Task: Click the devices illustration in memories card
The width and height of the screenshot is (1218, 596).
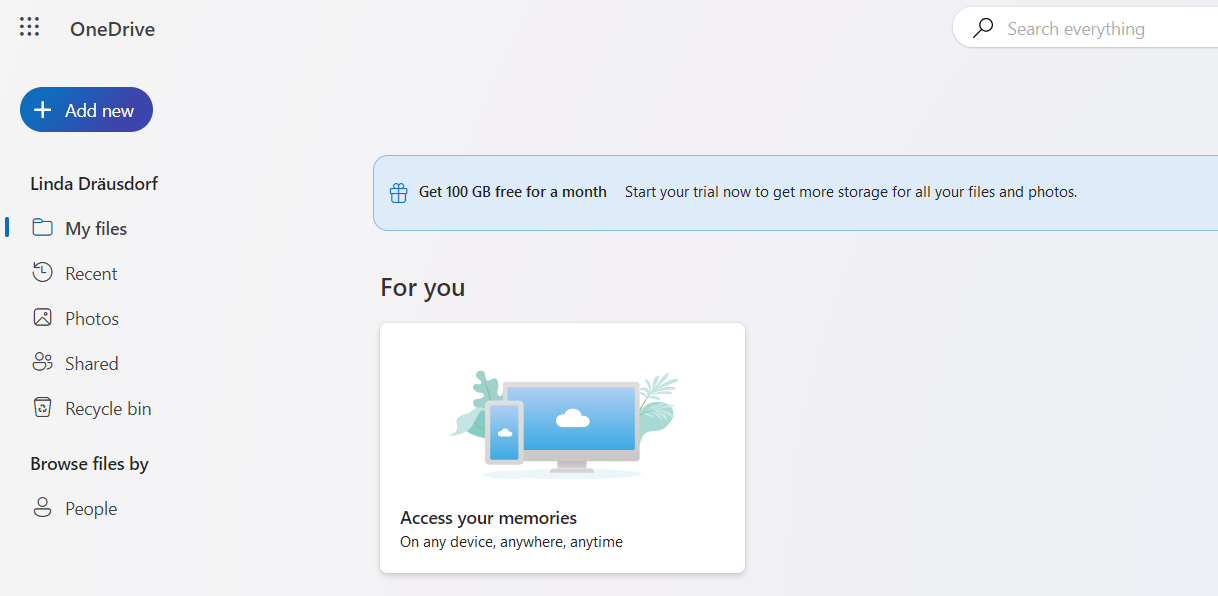Action: pyautogui.click(x=563, y=424)
